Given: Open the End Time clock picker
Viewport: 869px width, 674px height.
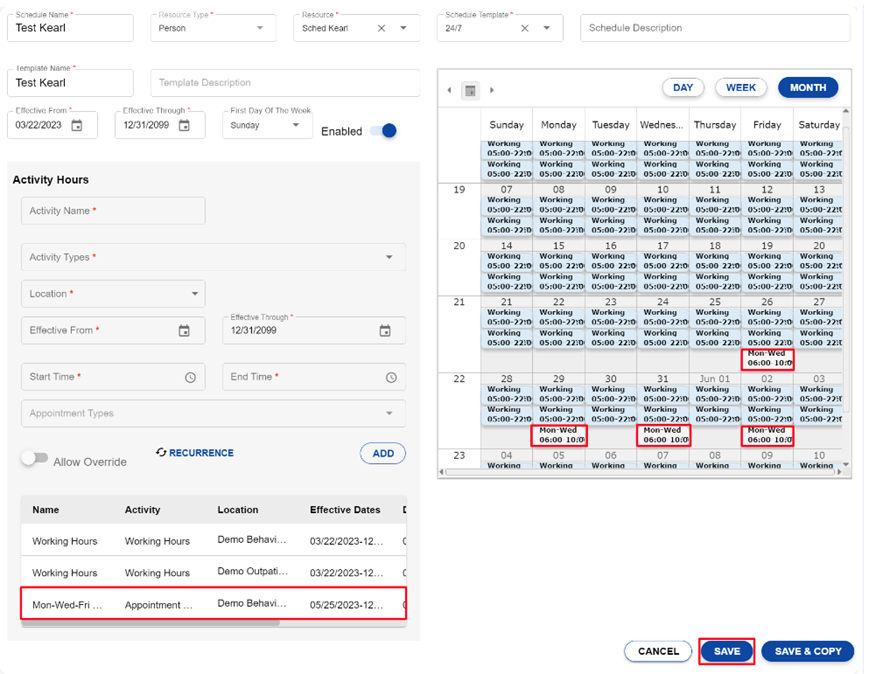Looking at the screenshot, I should (x=390, y=377).
